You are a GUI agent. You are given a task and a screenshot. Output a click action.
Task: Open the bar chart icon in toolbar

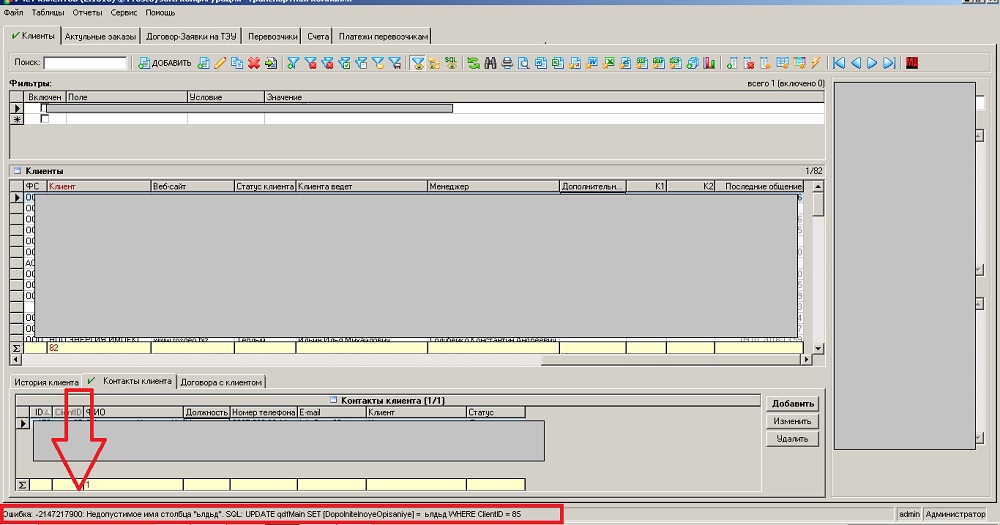click(709, 63)
